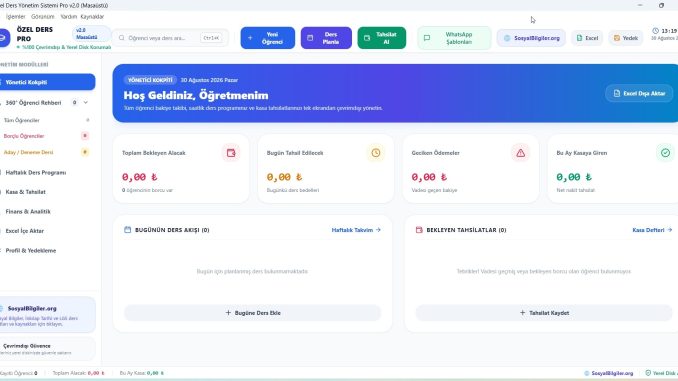
Task: Click the v2.0 Masaüstü version badge
Action: 90,34
